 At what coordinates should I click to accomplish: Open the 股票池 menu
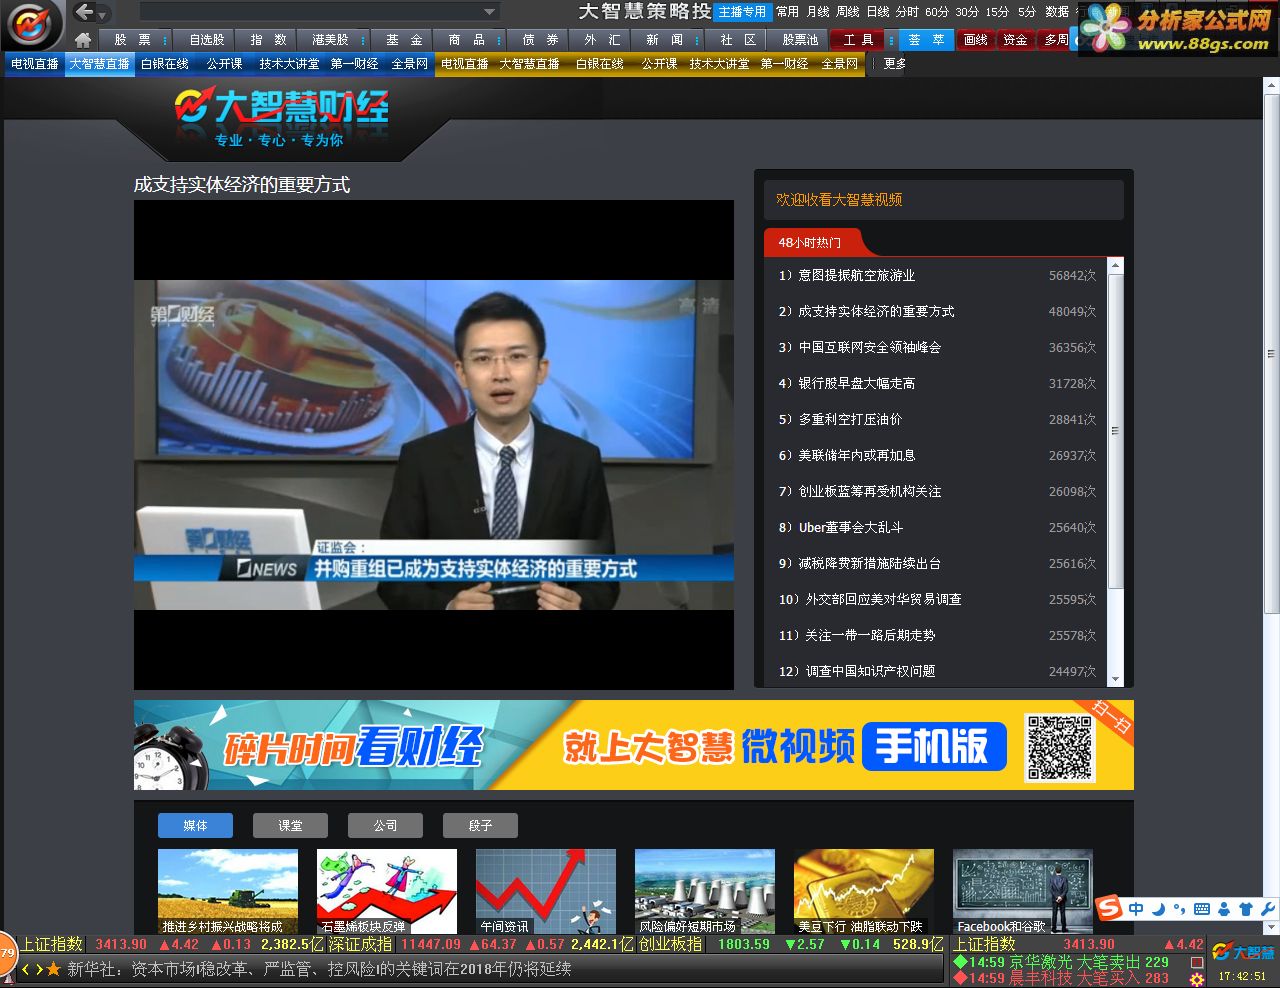coord(799,40)
